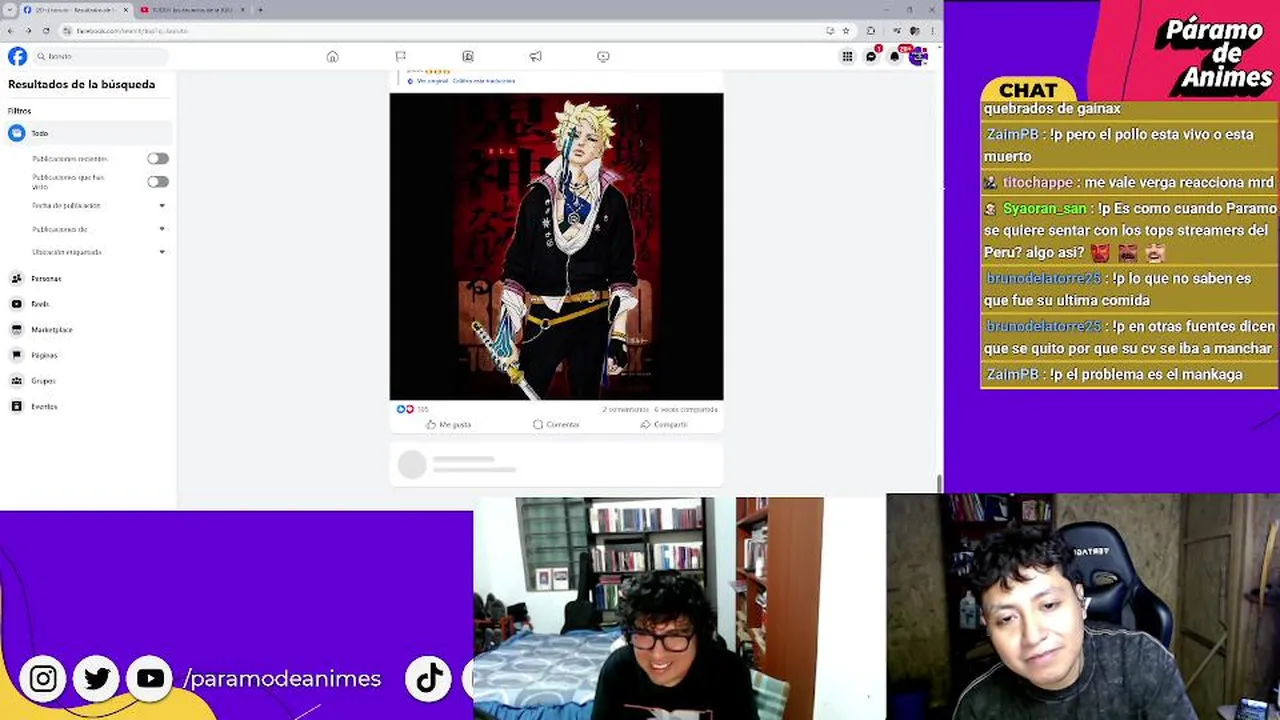Click Comentar on the post
The image size is (1280, 720).
coord(556,424)
